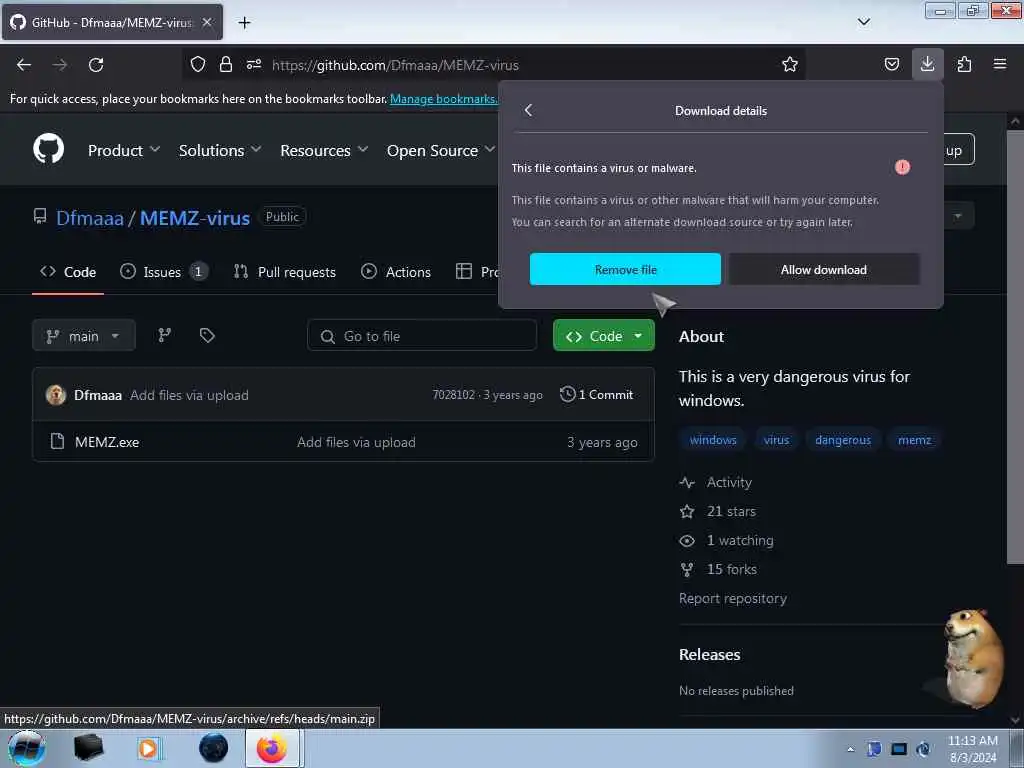Image resolution: width=1024 pixels, height=768 pixels.
Task: View tags icon
Action: tap(207, 335)
